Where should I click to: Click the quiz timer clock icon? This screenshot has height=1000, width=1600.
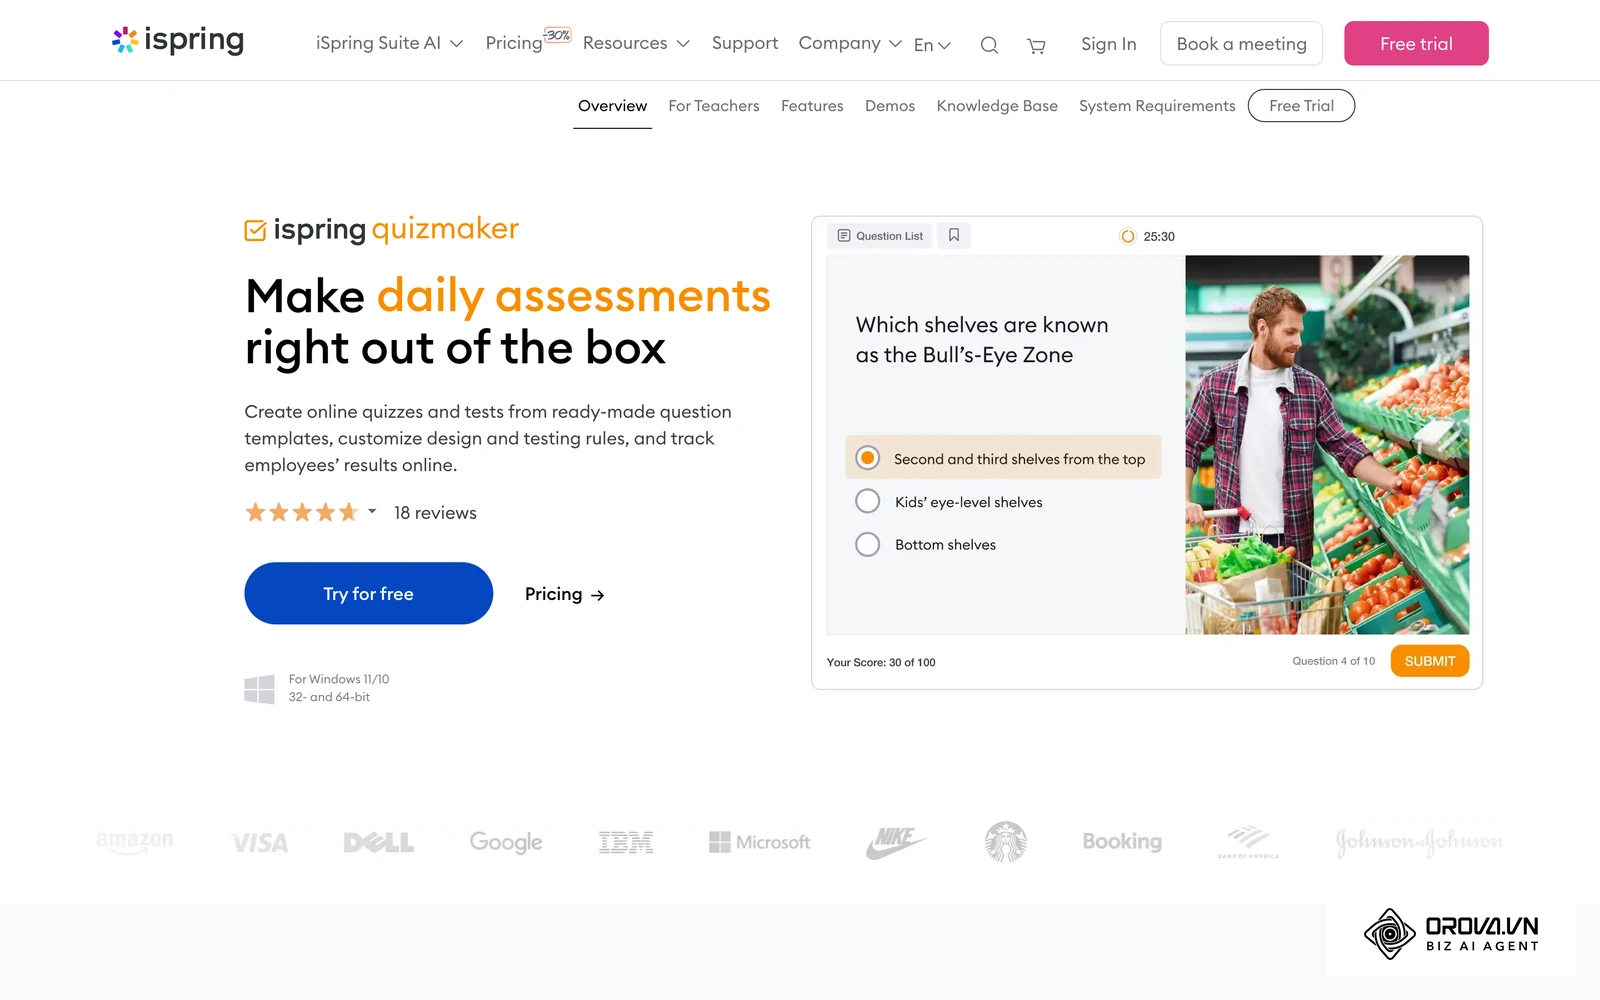point(1128,237)
